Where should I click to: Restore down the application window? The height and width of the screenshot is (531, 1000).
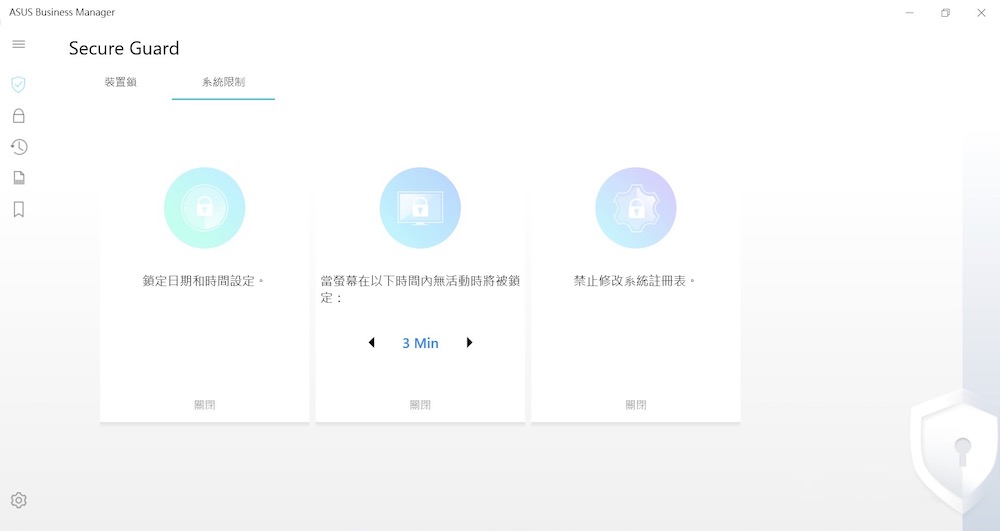coord(945,13)
